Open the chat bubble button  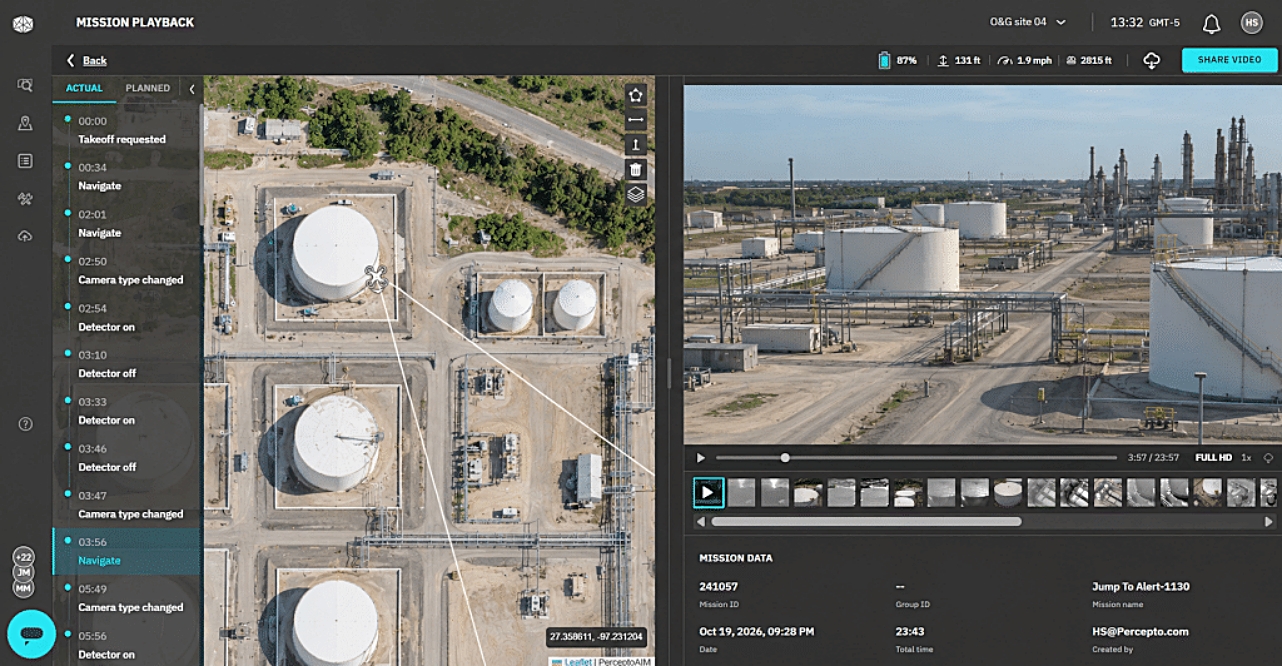tap(30, 633)
